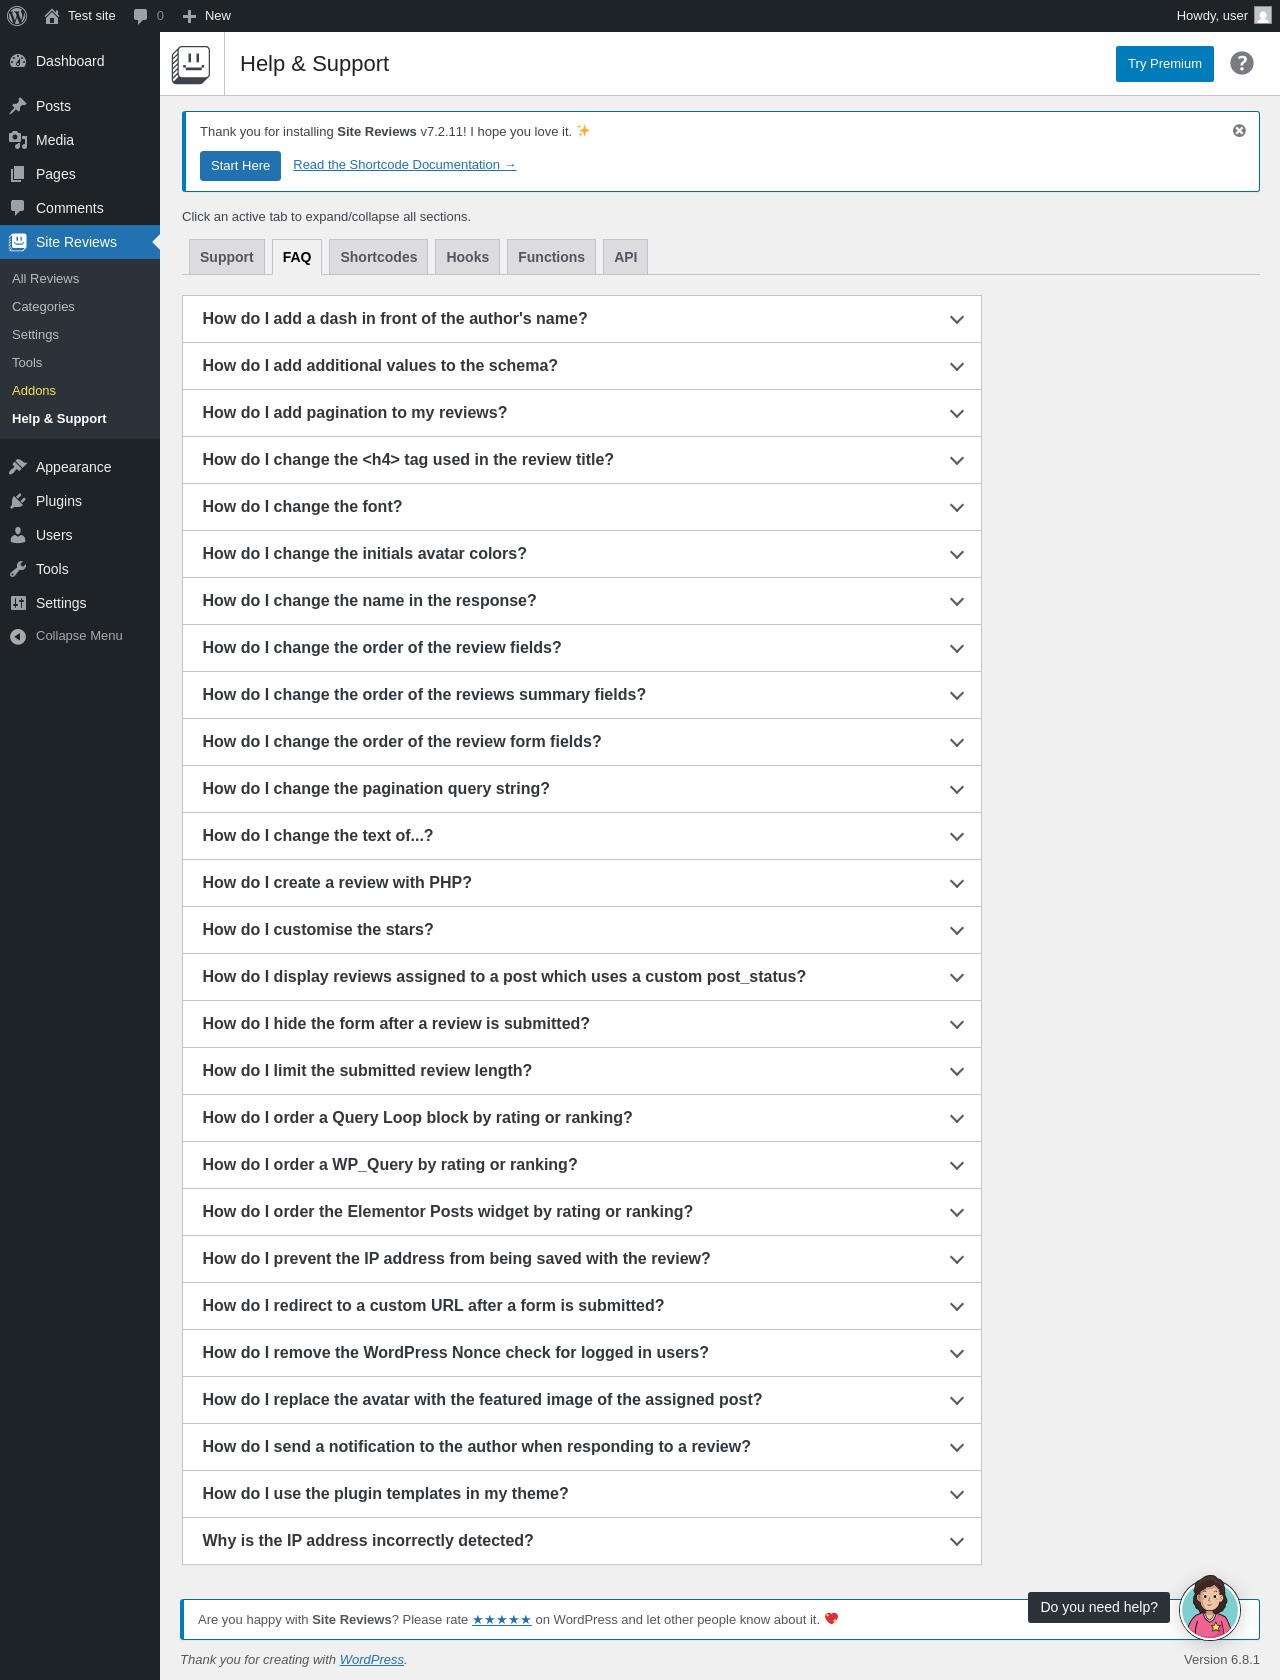The height and width of the screenshot is (1680, 1280).
Task: Click the Do you need help bubble
Action: (x=1099, y=1607)
